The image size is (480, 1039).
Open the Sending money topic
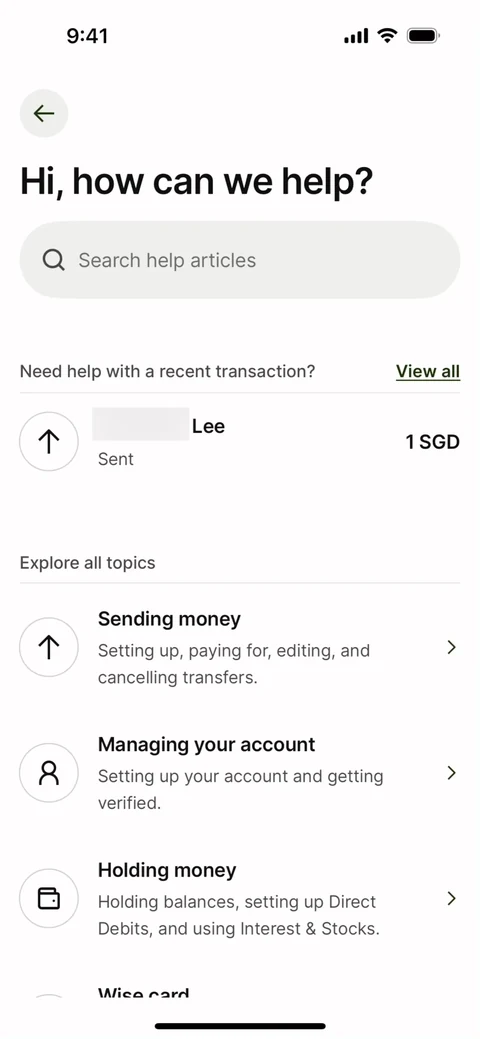click(x=240, y=647)
